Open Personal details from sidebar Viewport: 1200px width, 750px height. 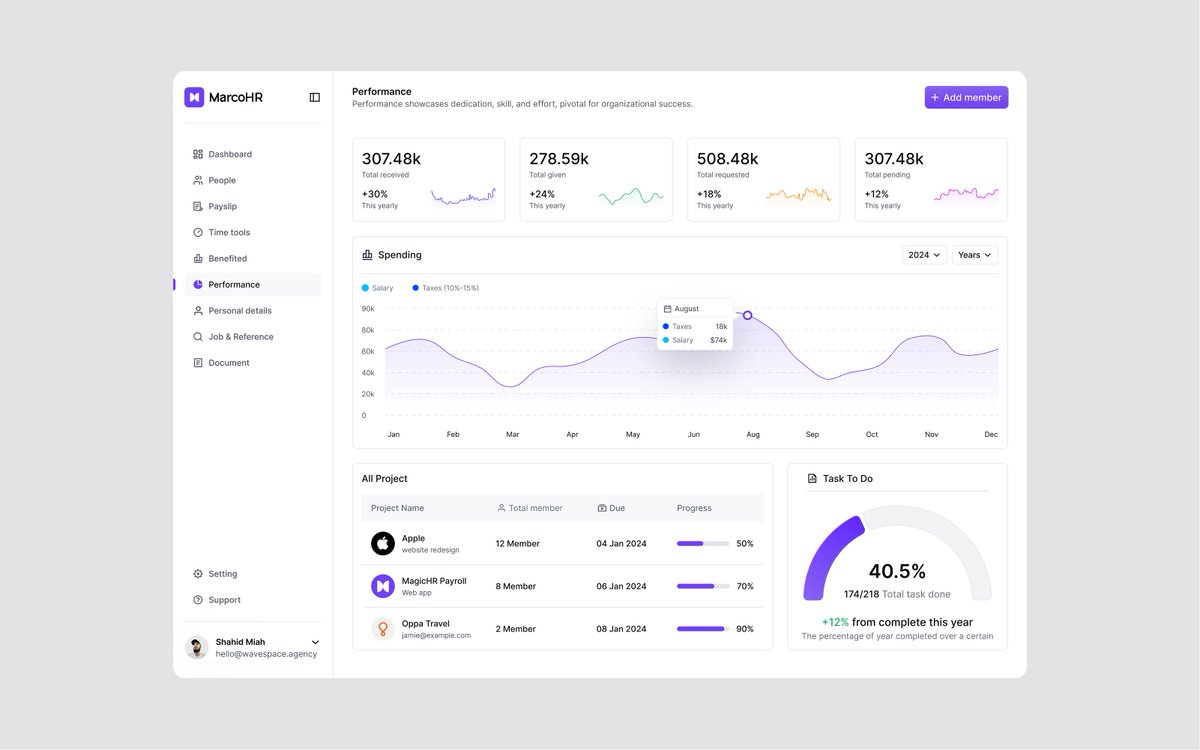[253, 311]
